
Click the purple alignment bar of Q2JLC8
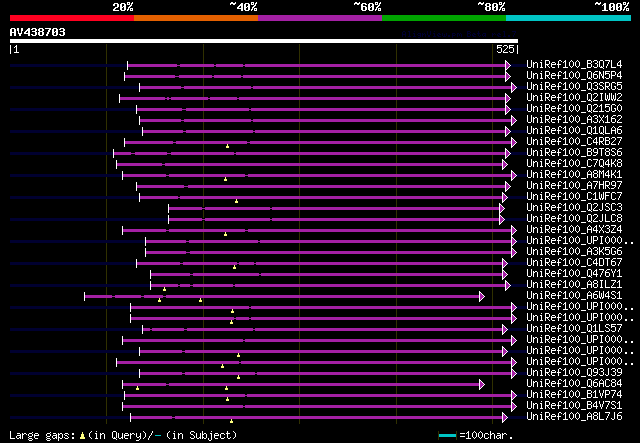coord(335,219)
